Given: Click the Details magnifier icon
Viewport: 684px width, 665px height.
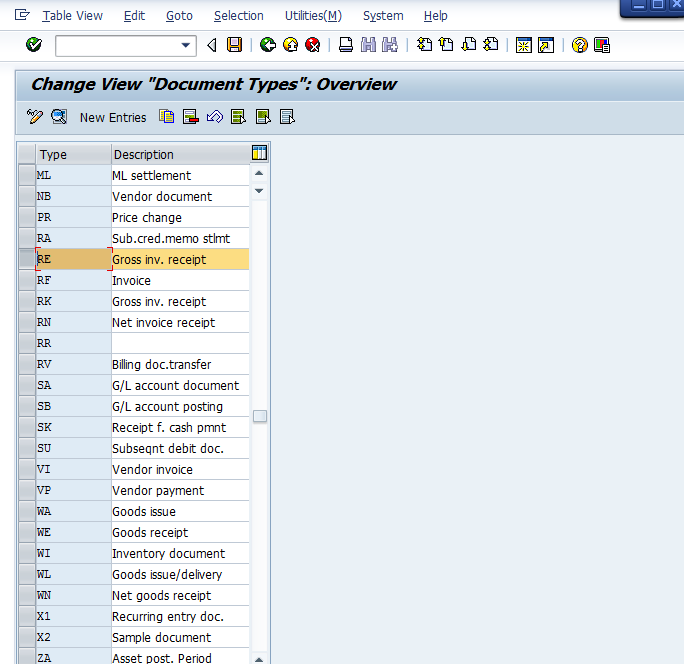Looking at the screenshot, I should [59, 117].
